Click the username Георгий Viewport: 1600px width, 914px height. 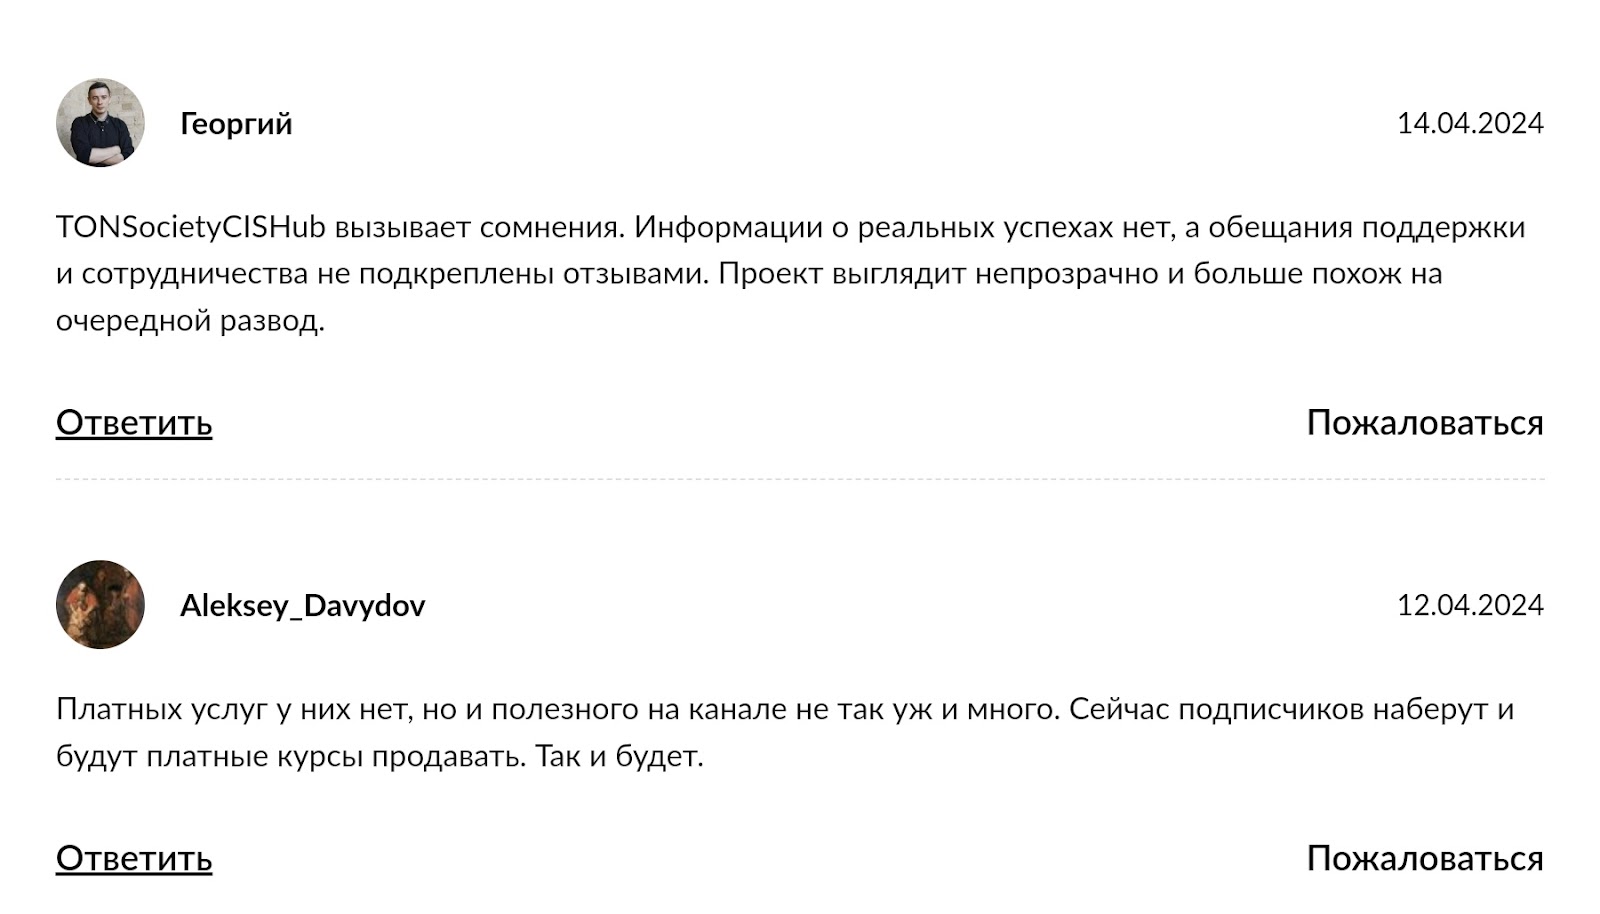point(236,124)
